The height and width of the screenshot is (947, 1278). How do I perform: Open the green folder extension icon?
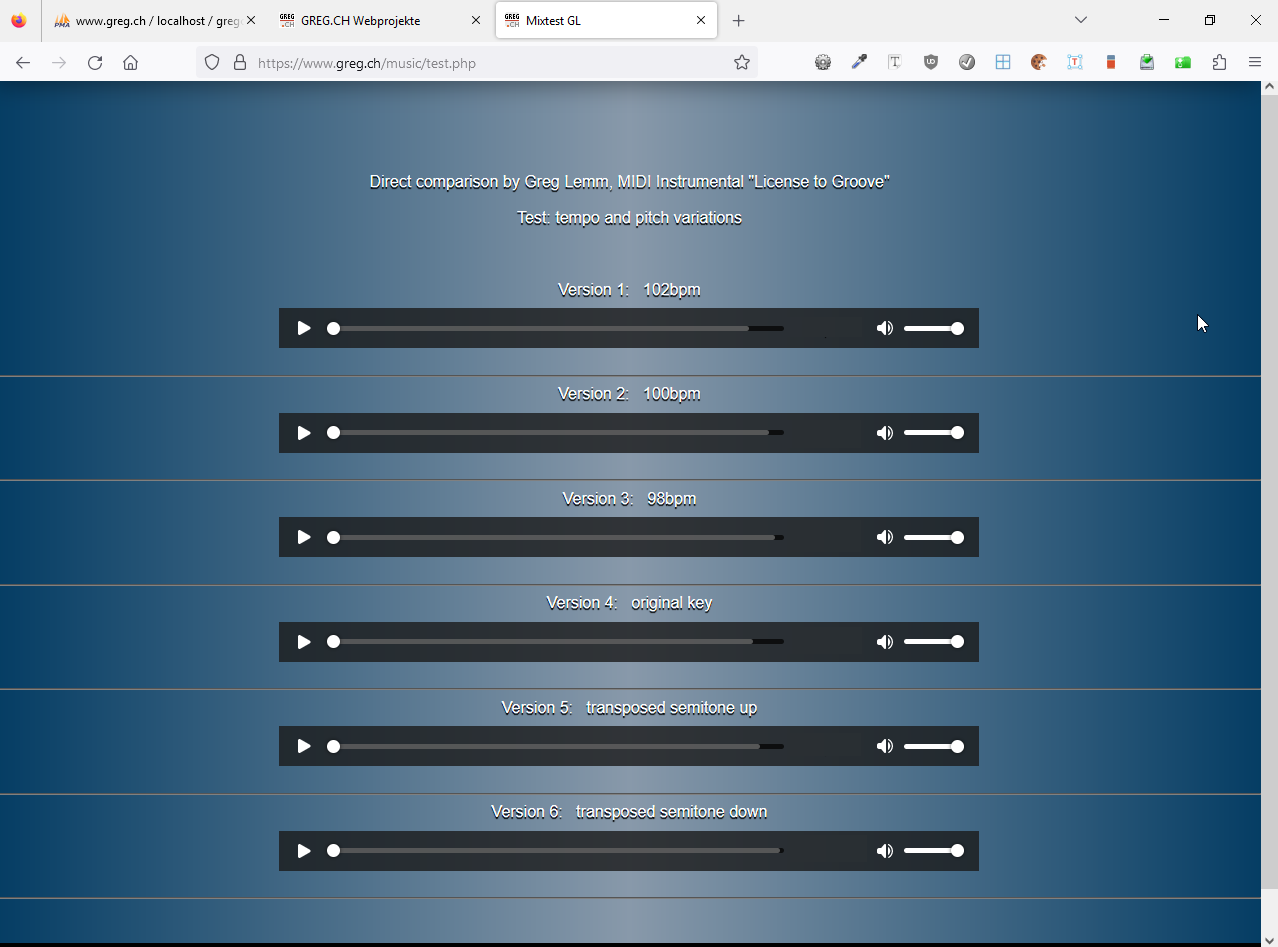point(1183,62)
